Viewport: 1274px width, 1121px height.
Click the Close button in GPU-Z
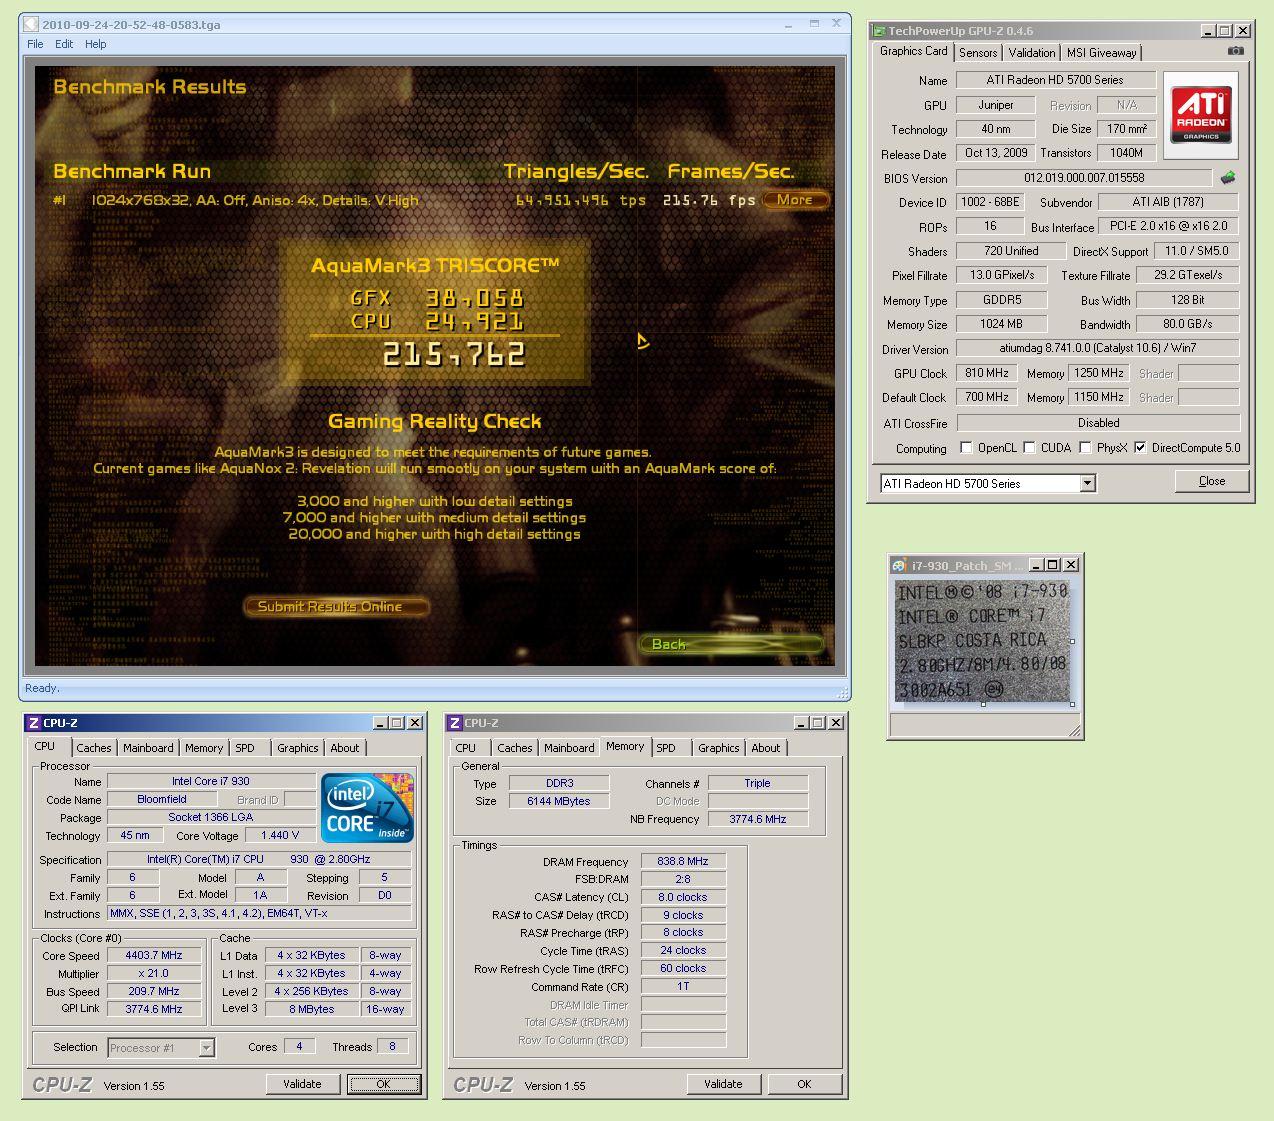tap(1212, 481)
